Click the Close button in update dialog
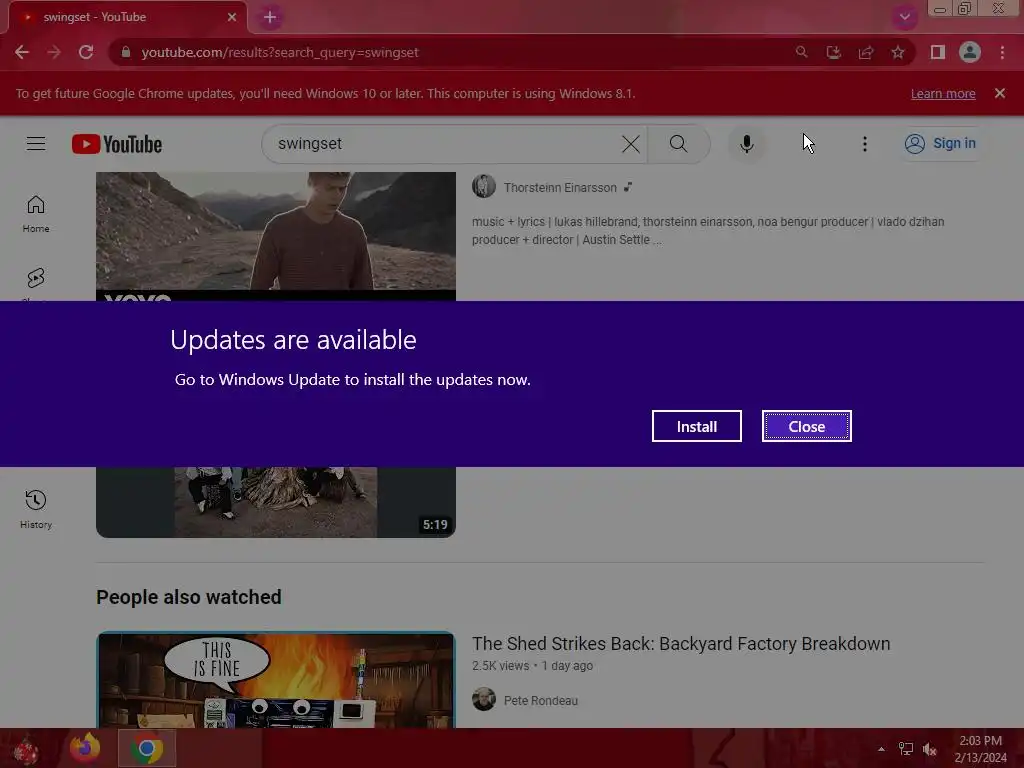This screenshot has width=1024, height=768. pyautogui.click(x=807, y=426)
